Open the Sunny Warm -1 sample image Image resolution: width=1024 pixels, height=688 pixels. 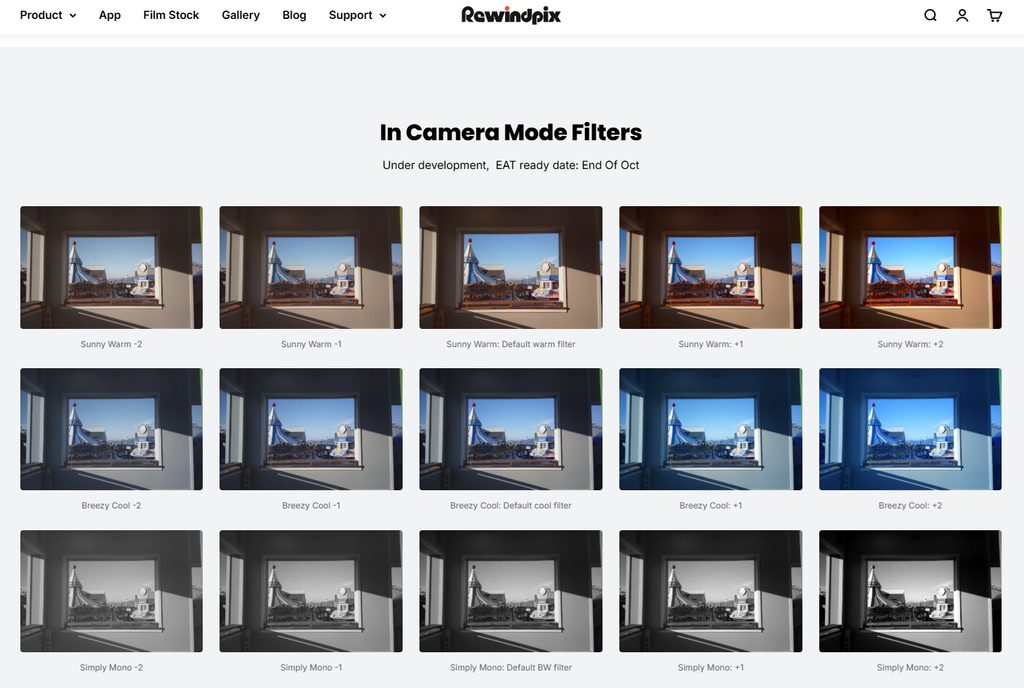point(311,268)
